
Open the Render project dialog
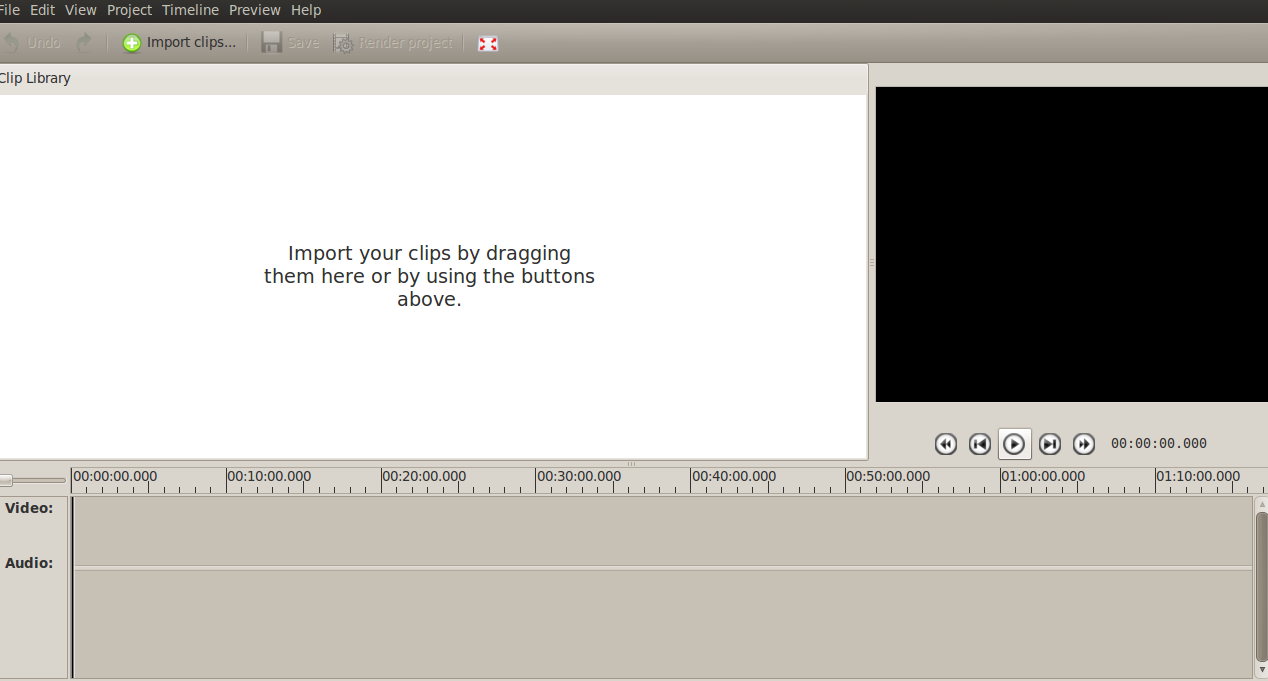393,43
